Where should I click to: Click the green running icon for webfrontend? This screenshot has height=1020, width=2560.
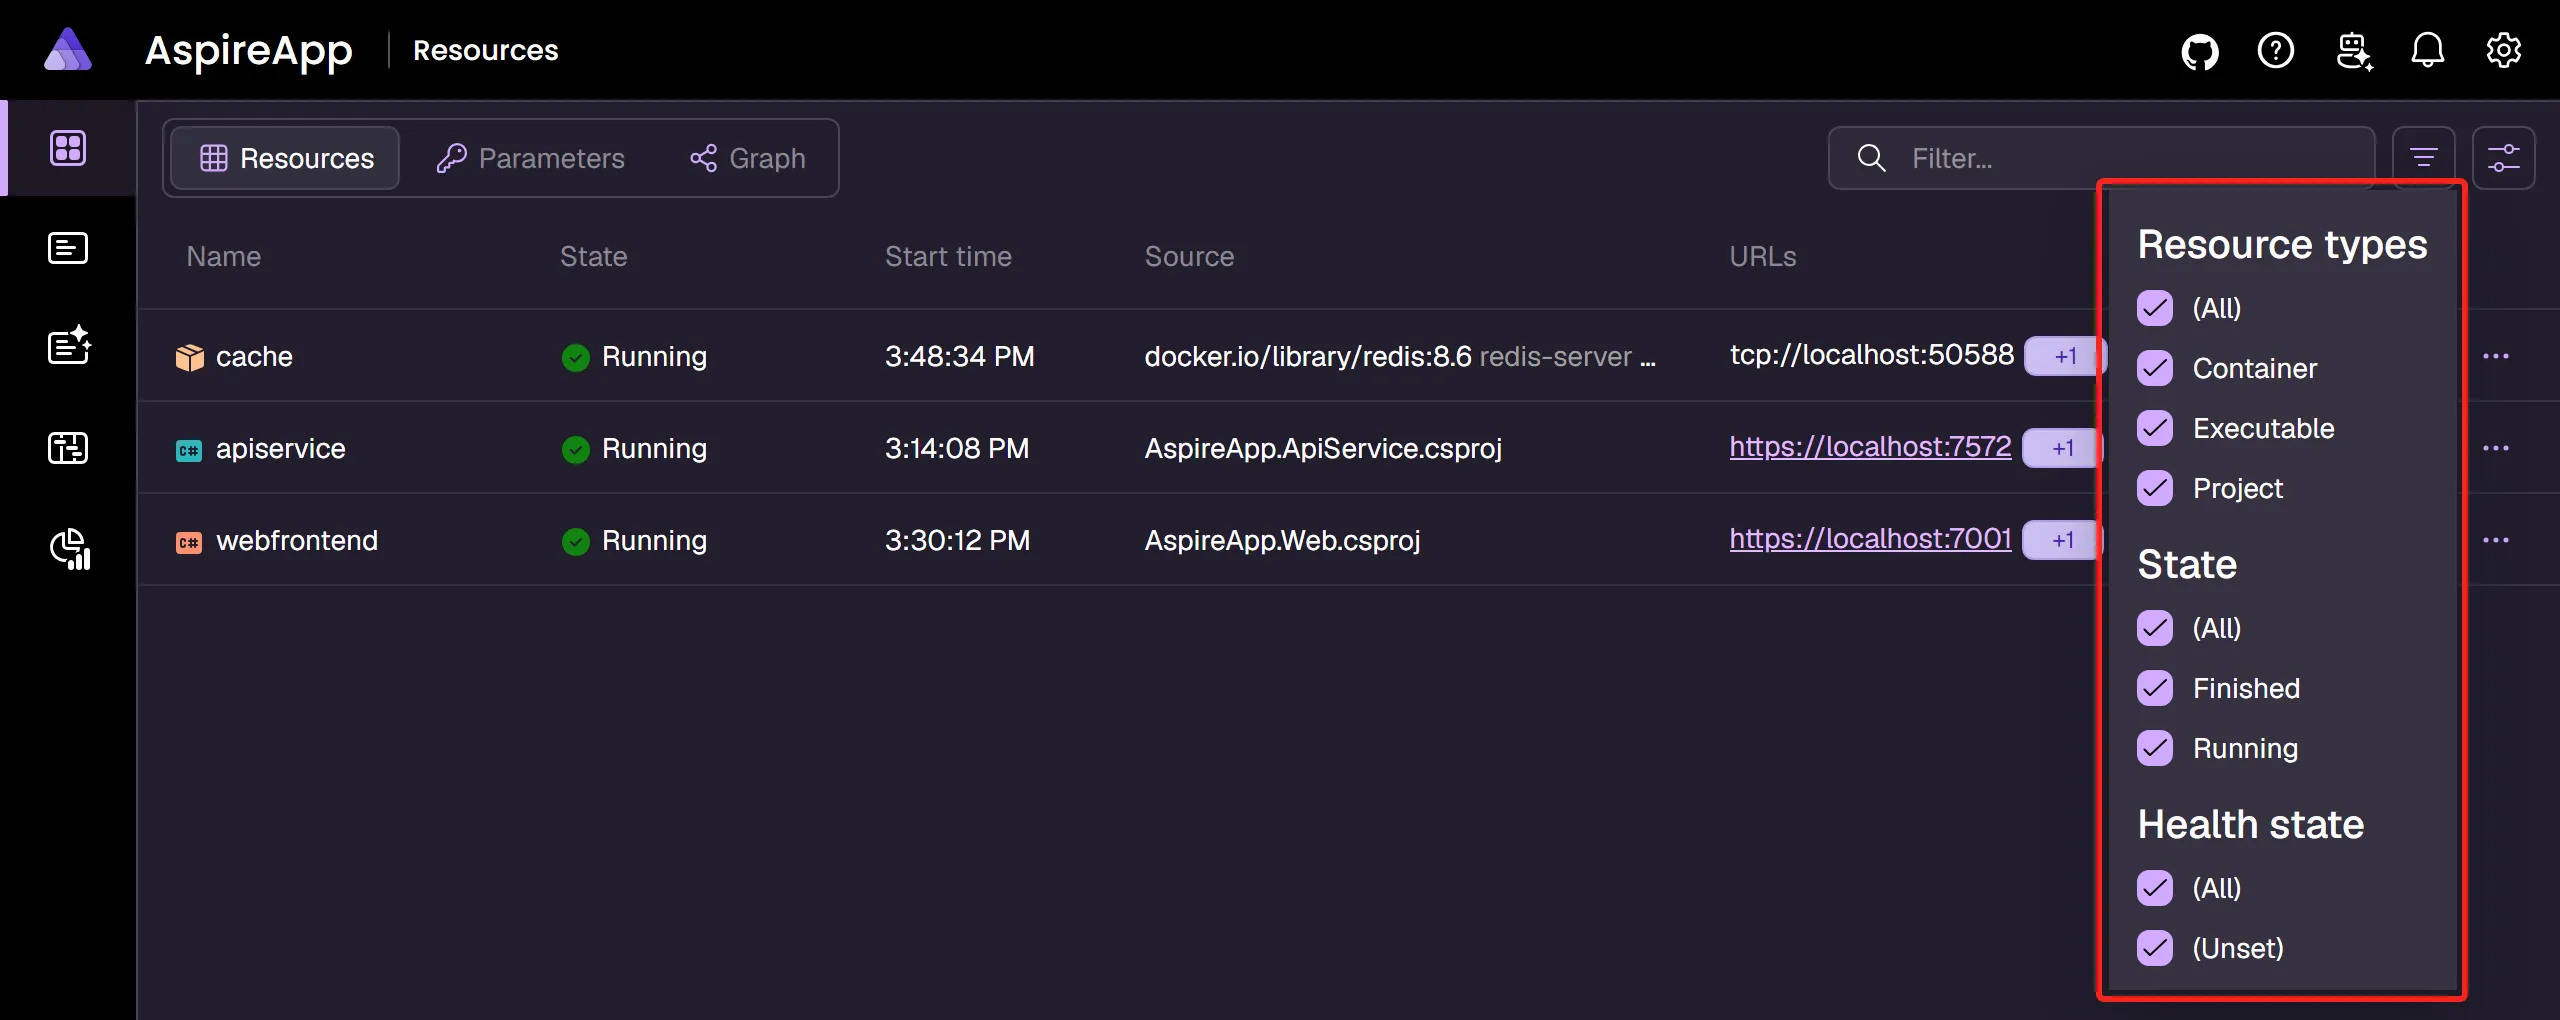point(576,541)
